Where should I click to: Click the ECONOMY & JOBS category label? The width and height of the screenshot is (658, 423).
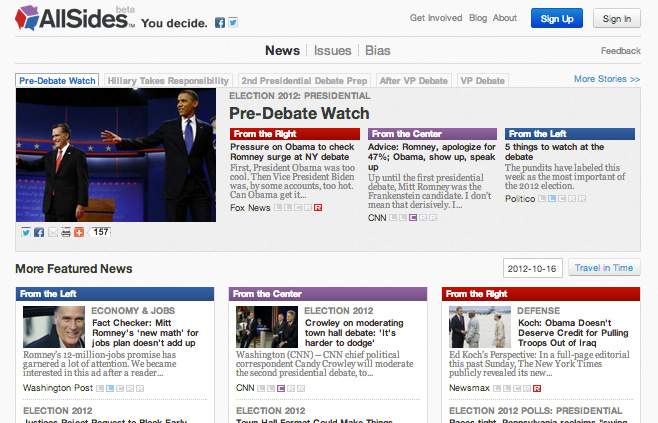click(133, 311)
